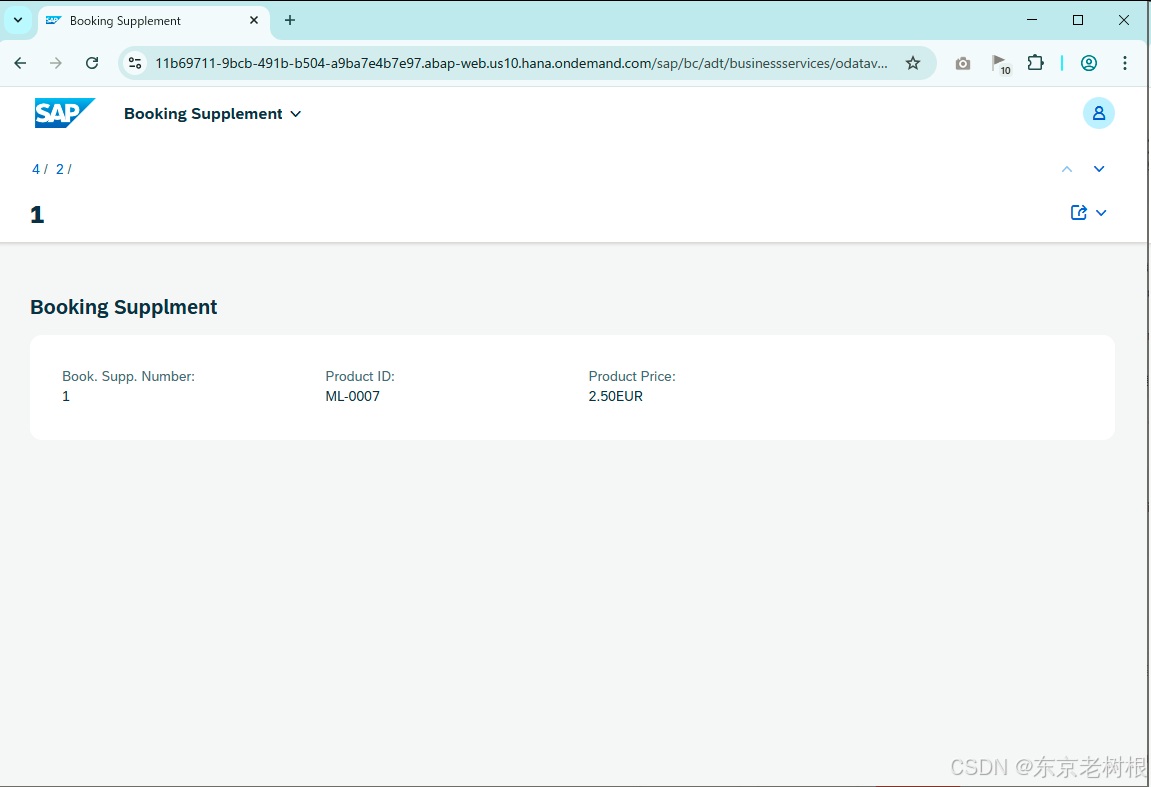The image size is (1151, 787).
Task: Open the user profile avatar
Action: (x=1098, y=113)
